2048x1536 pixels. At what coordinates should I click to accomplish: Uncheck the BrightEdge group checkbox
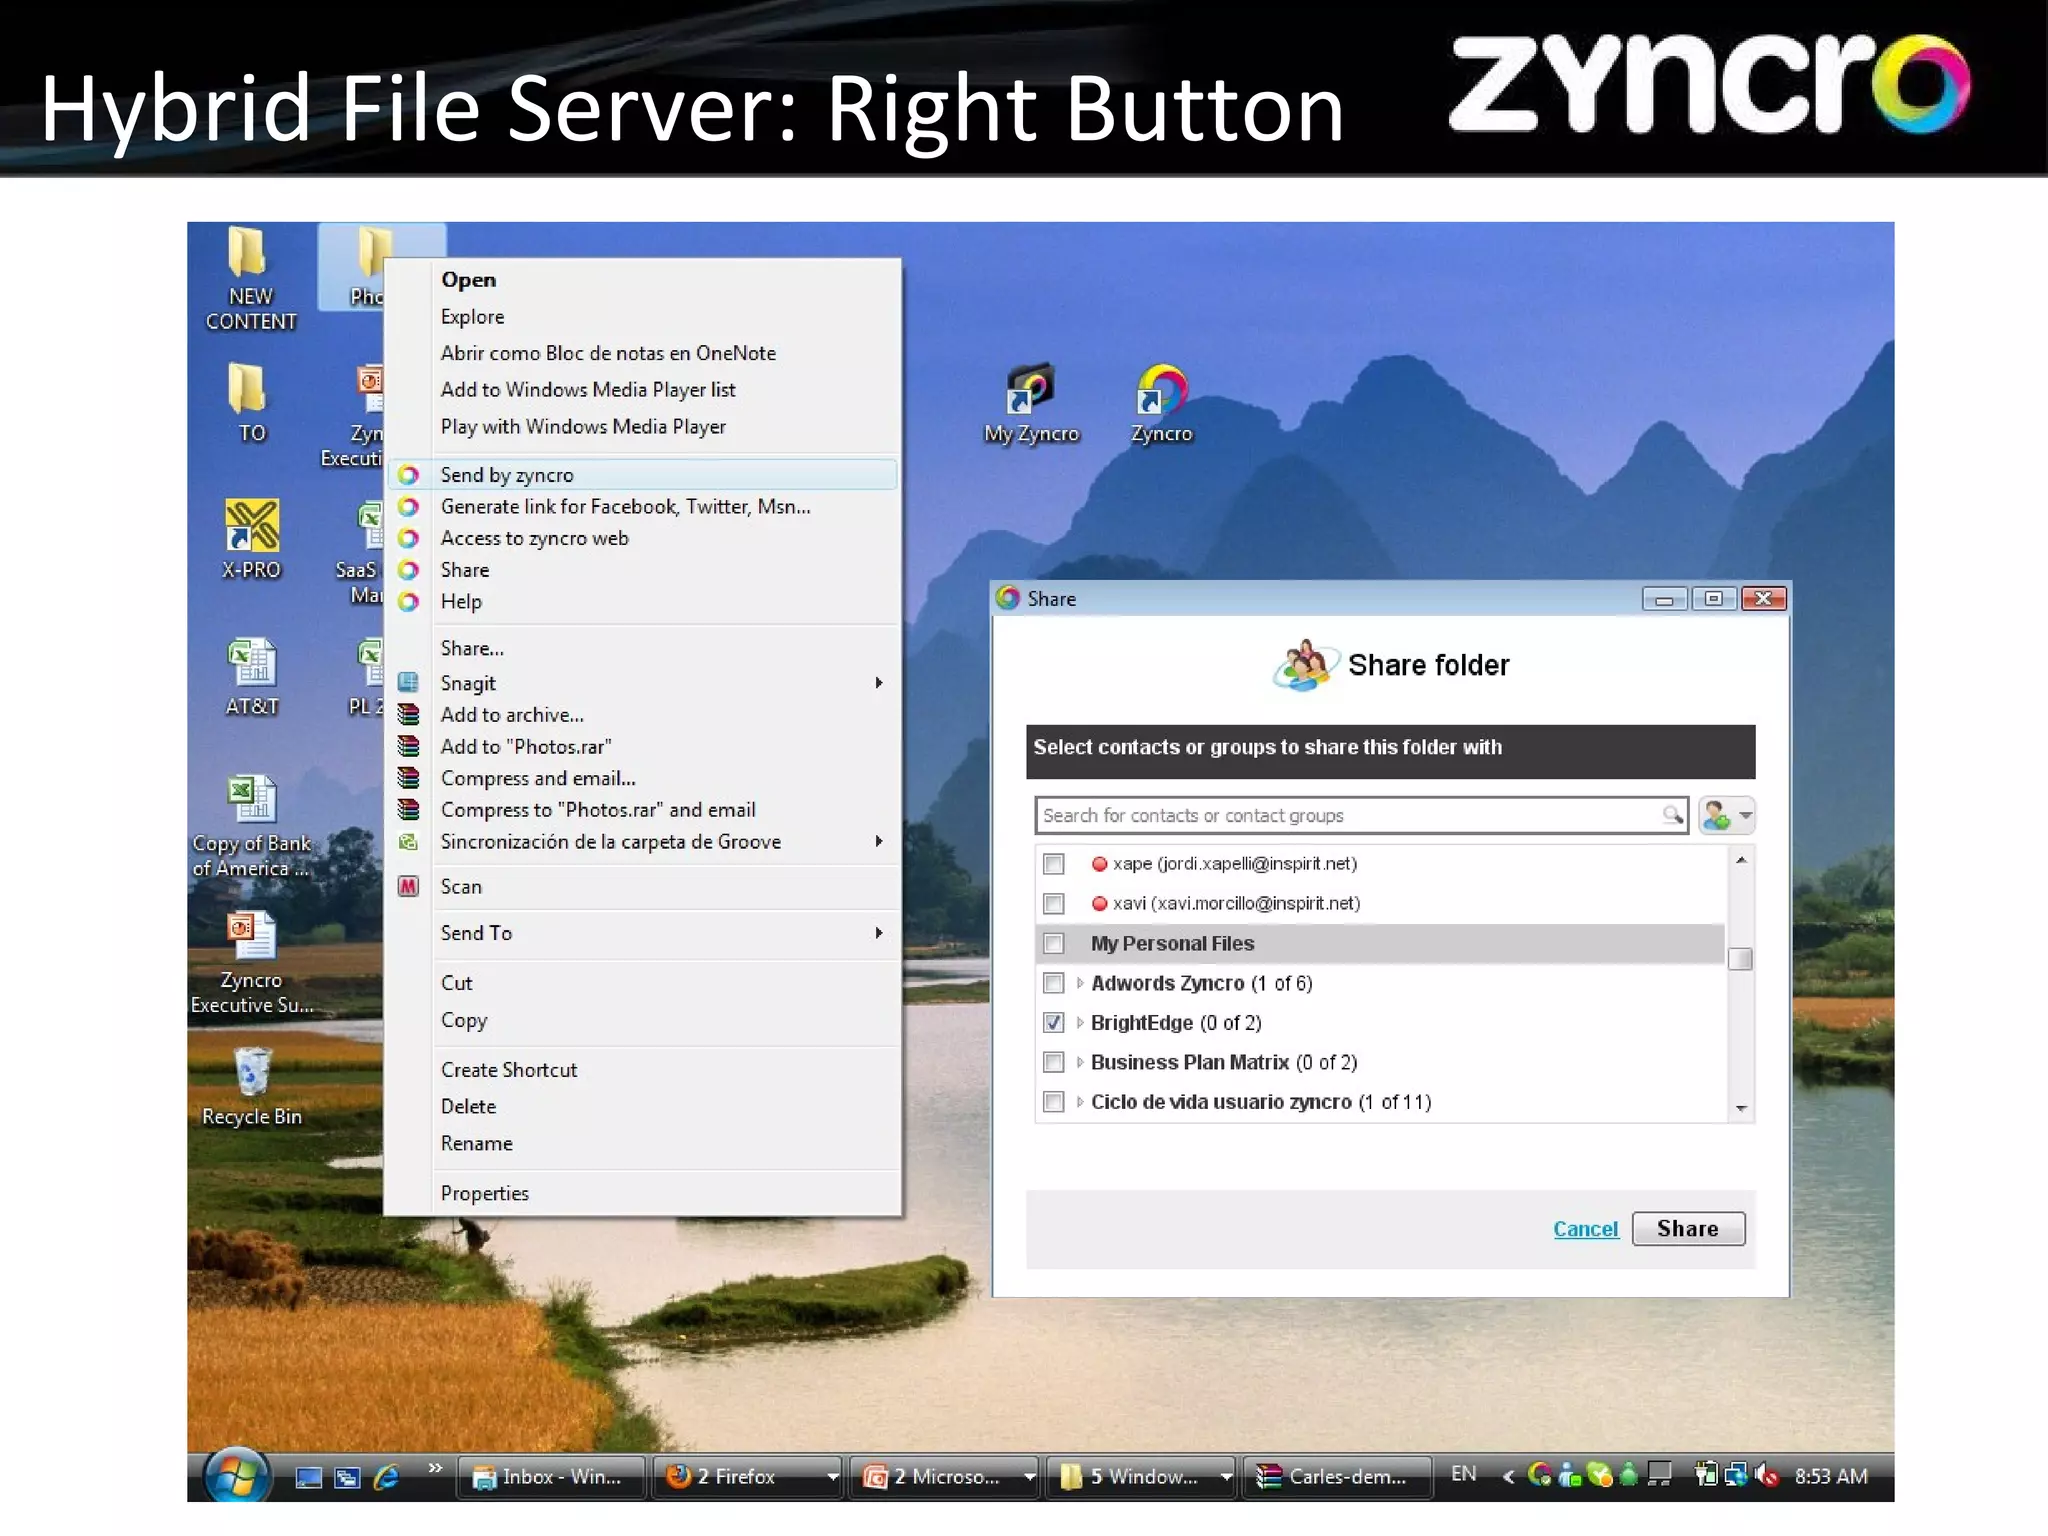click(1053, 1022)
